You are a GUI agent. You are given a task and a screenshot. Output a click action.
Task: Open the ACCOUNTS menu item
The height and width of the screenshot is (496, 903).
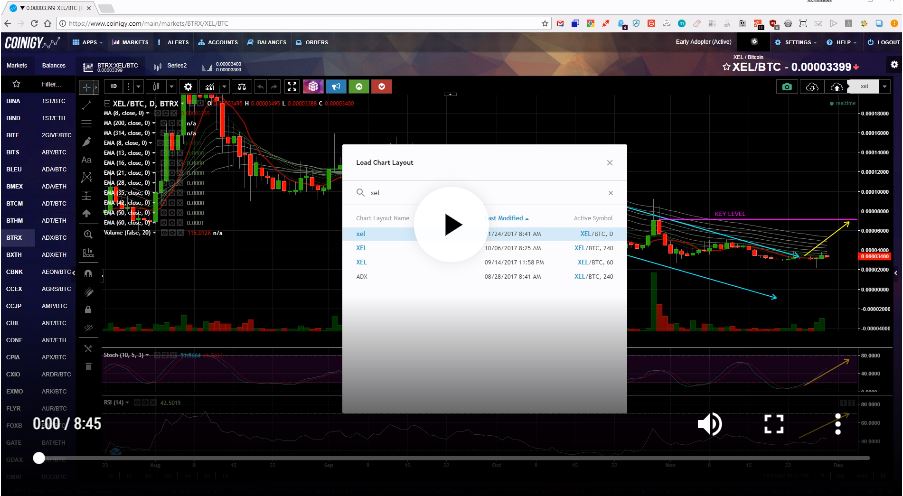(218, 42)
